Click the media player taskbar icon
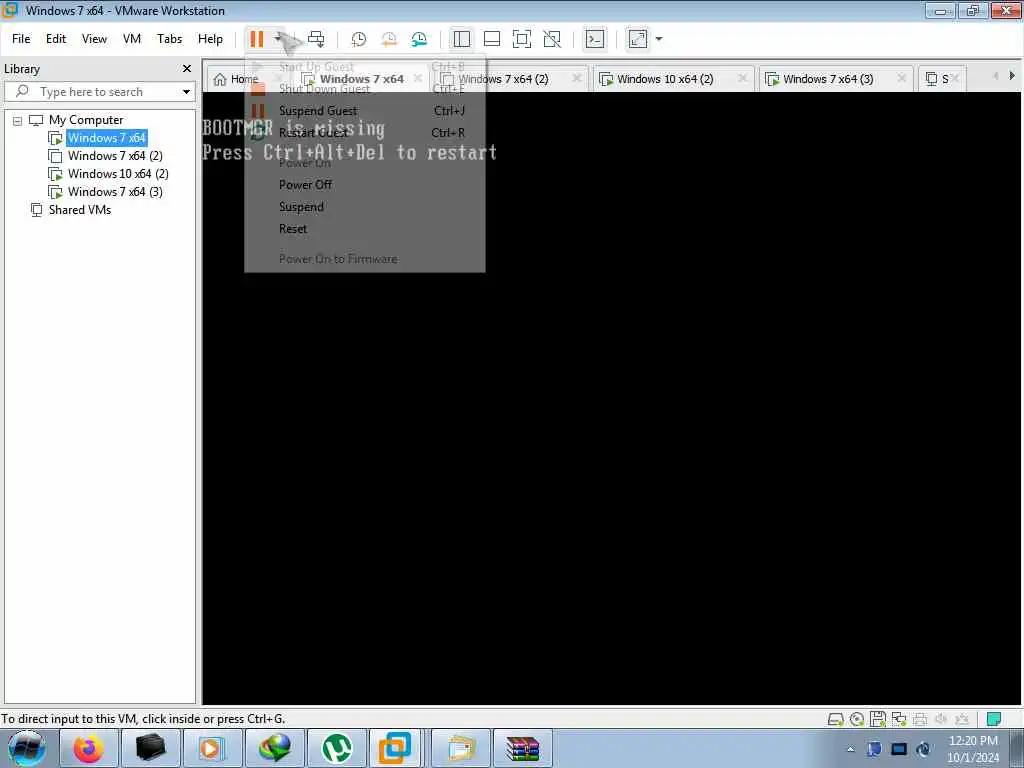This screenshot has width=1024, height=768. point(212,749)
